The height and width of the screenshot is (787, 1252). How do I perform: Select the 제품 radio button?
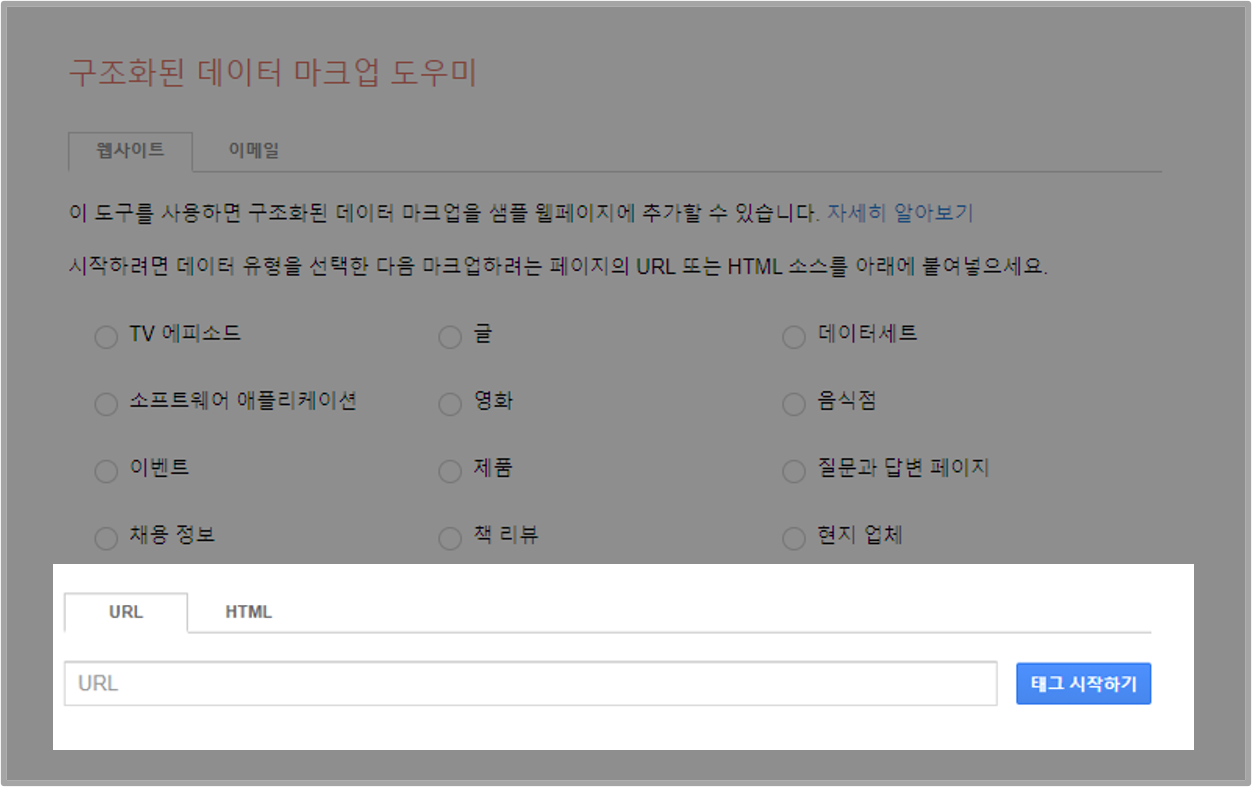point(450,470)
